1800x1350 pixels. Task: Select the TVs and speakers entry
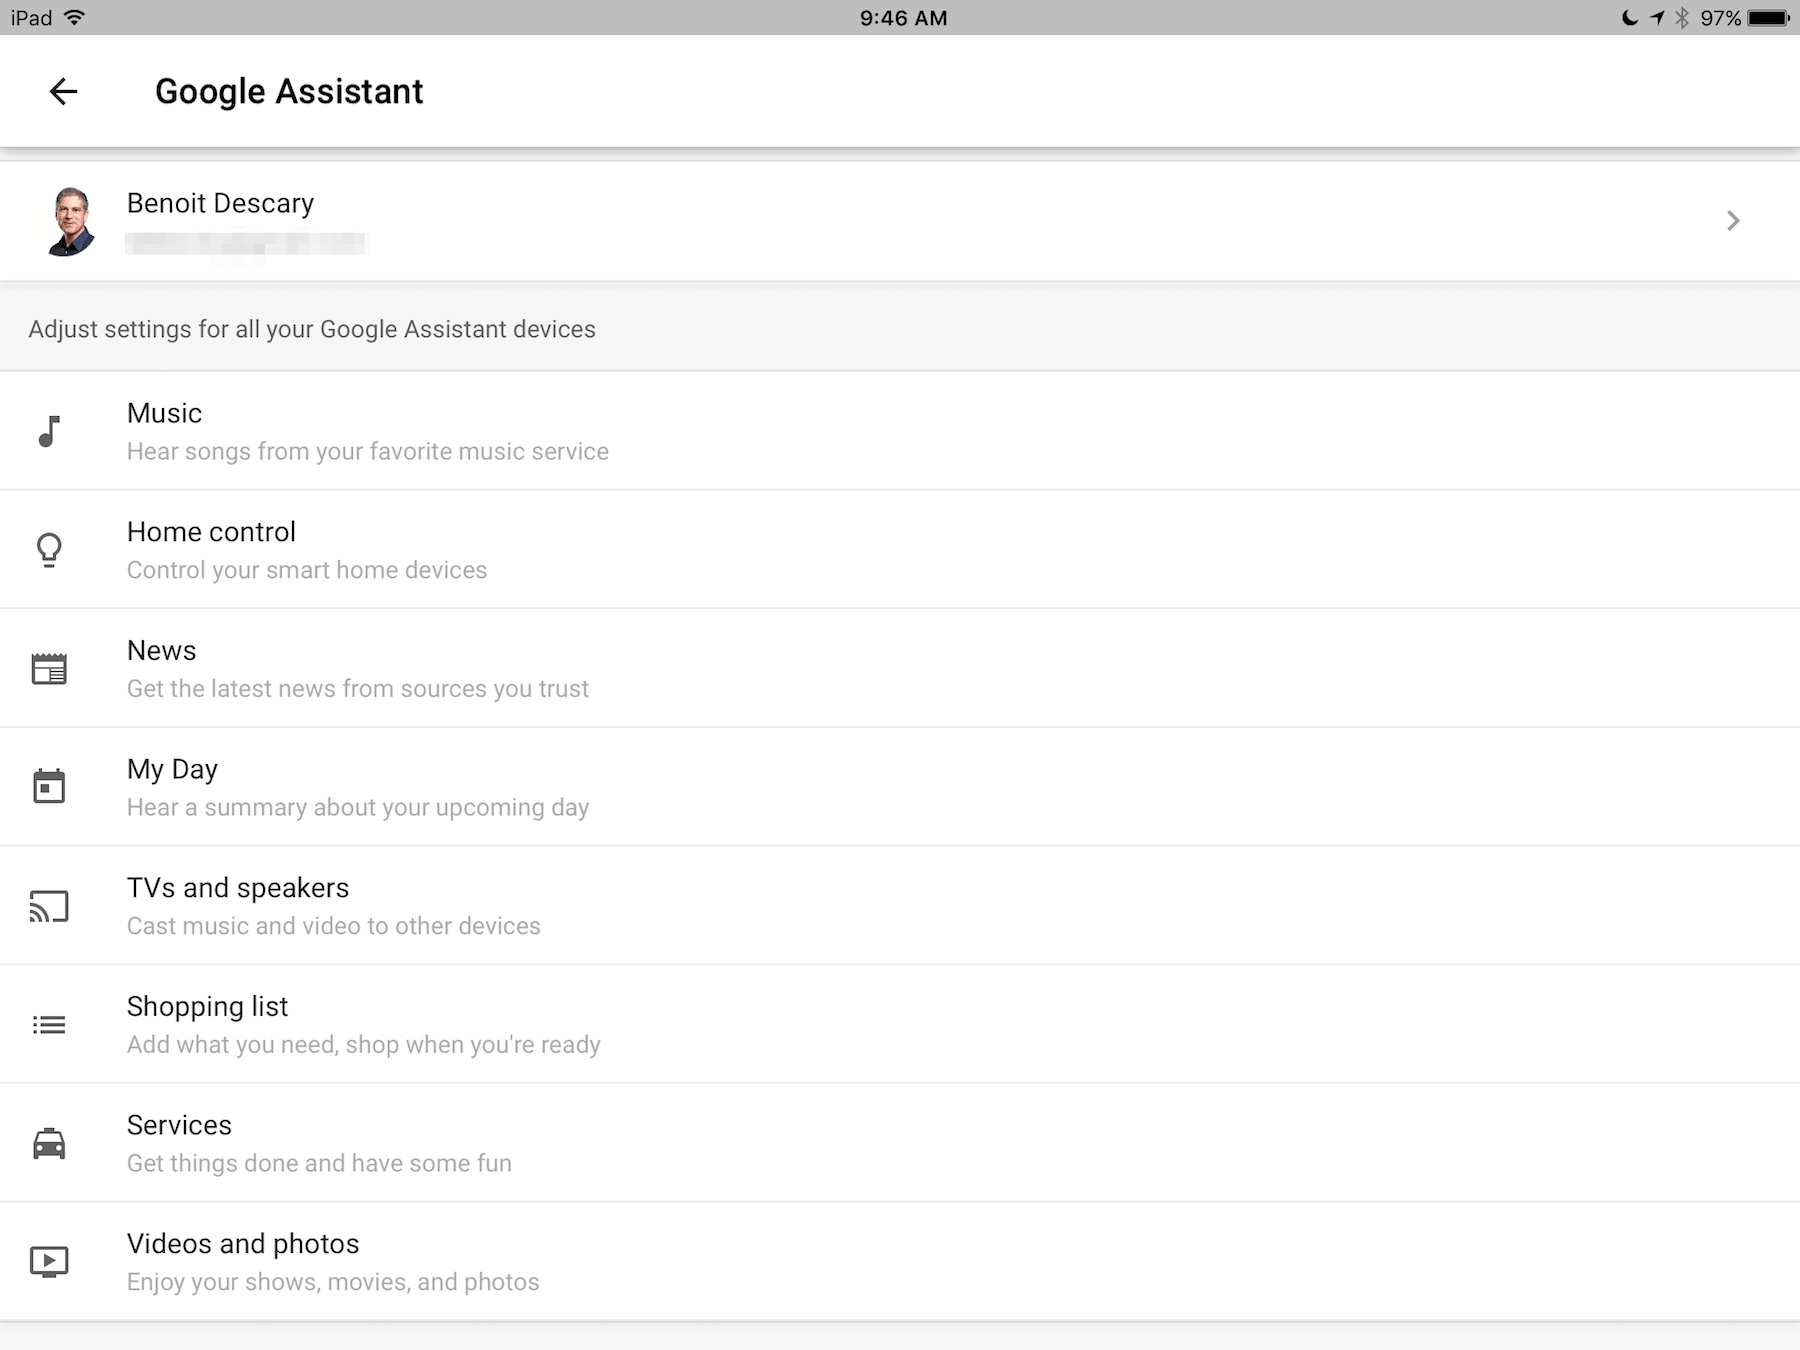tap(900, 906)
